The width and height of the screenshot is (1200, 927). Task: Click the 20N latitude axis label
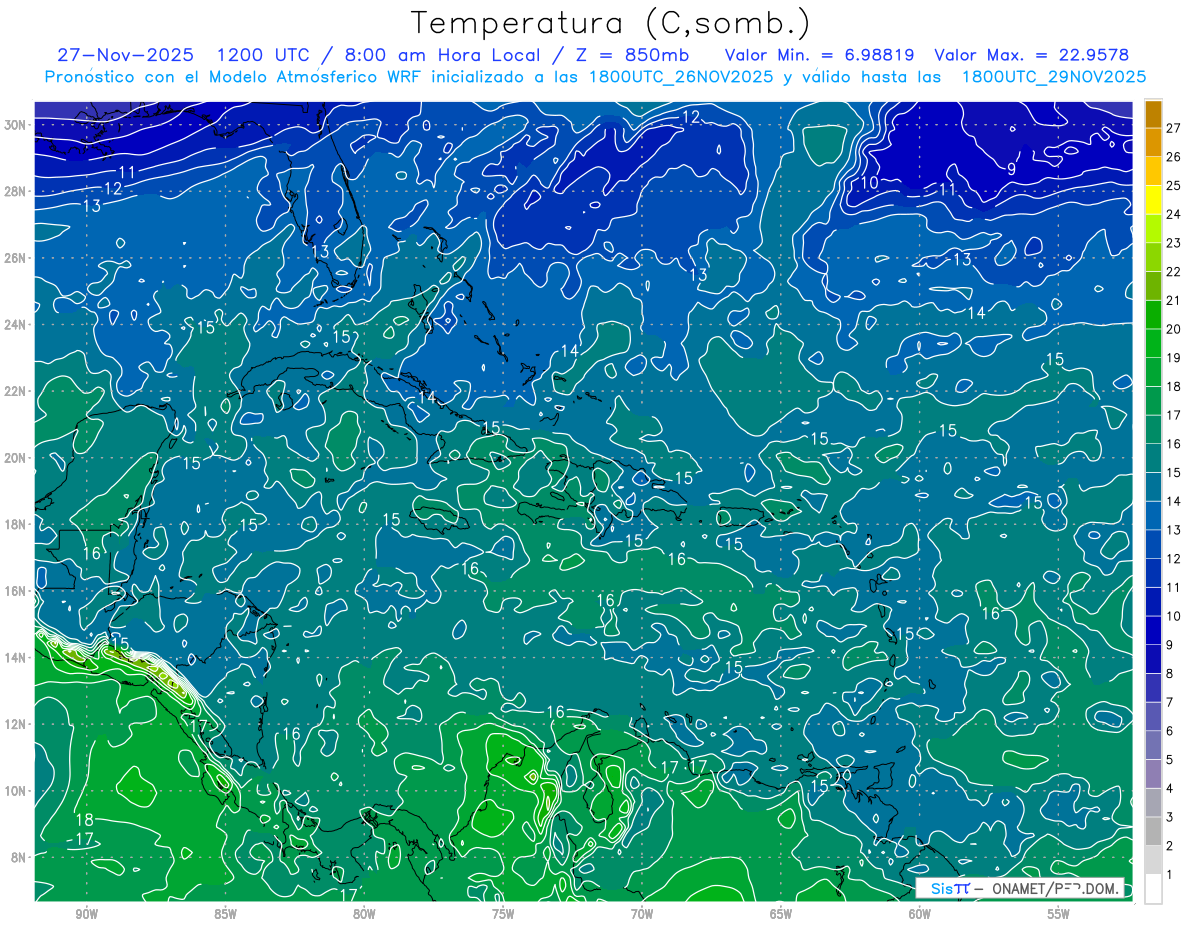pos(17,458)
